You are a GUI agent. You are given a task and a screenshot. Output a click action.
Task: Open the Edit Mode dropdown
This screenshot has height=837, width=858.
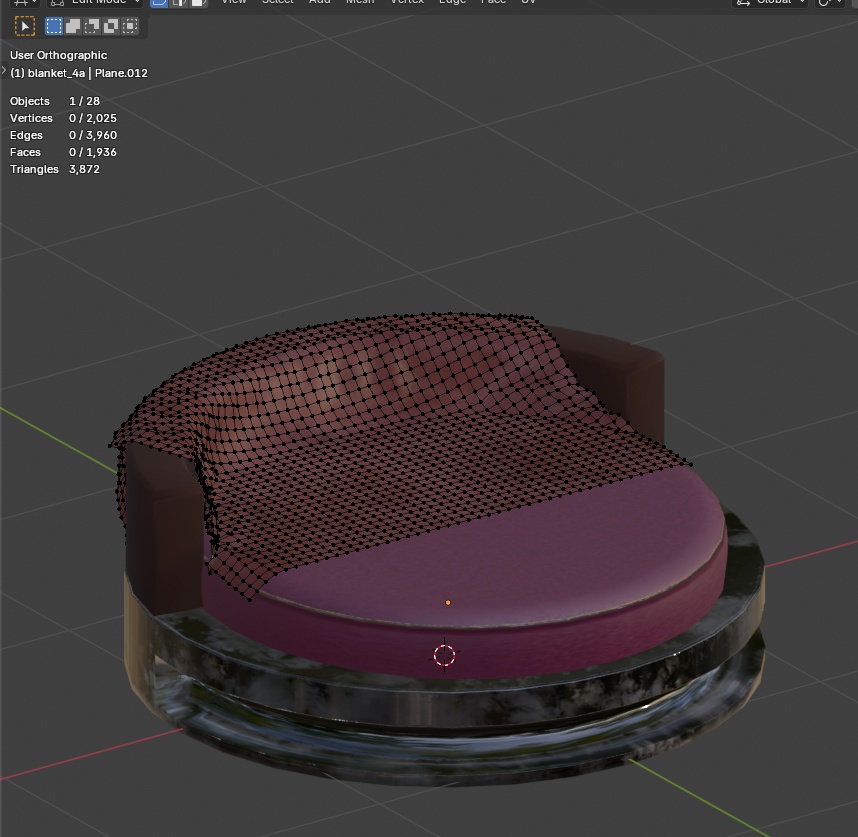tap(95, 3)
